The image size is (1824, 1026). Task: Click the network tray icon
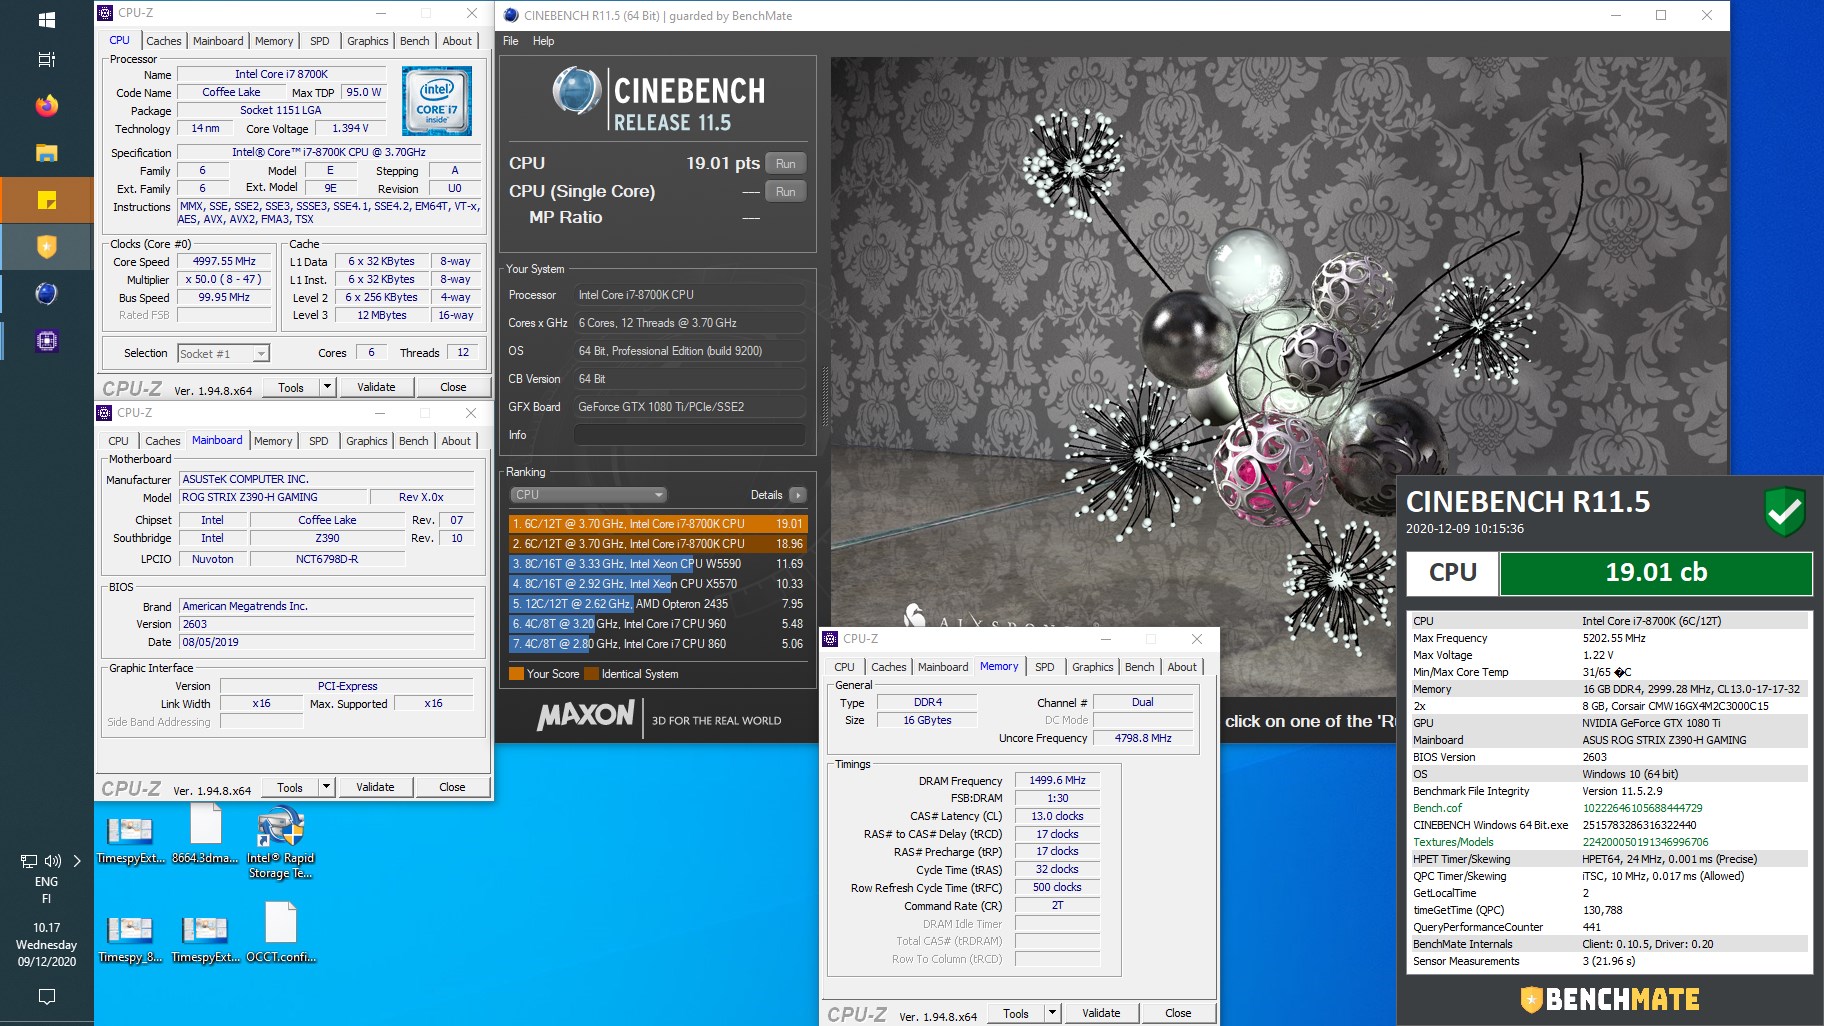click(29, 860)
